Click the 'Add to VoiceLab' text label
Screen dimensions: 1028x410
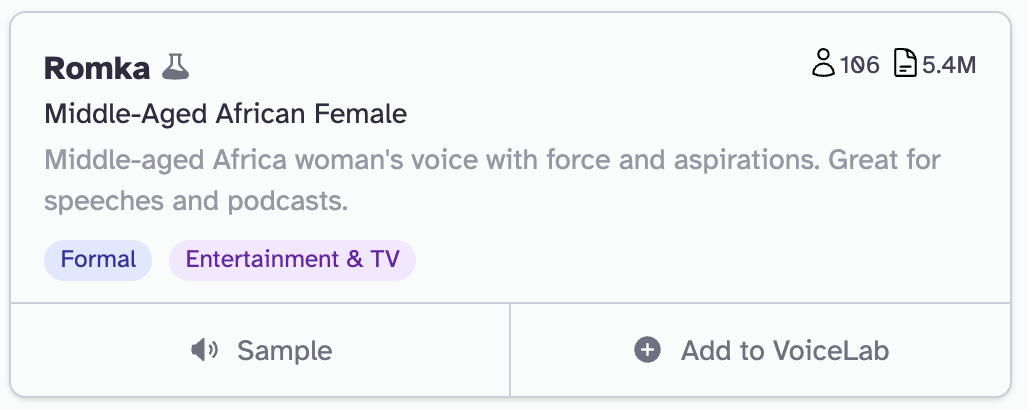[x=784, y=351]
